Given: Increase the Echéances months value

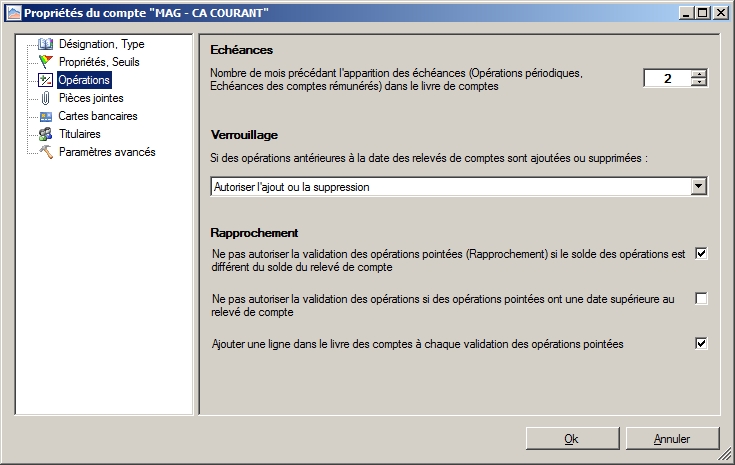Looking at the screenshot, I should tap(699, 73).
